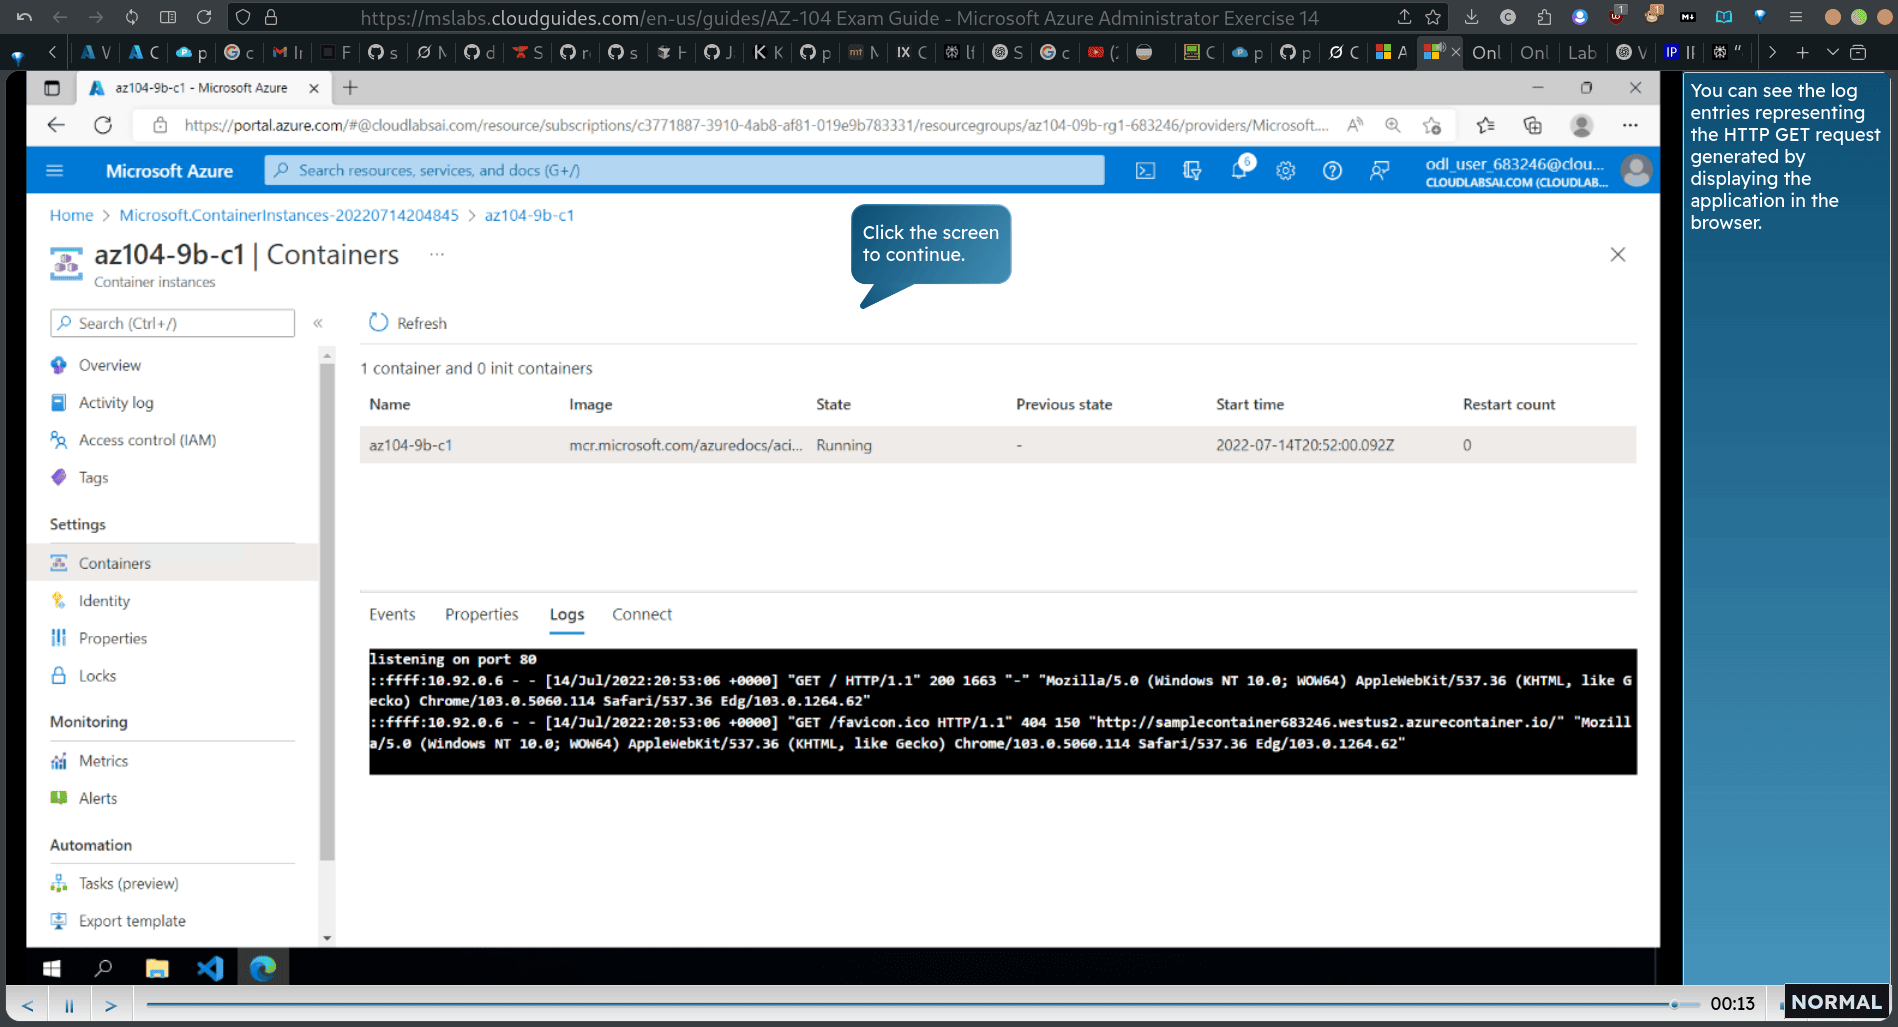Select the Logs tab

[x=567, y=614]
